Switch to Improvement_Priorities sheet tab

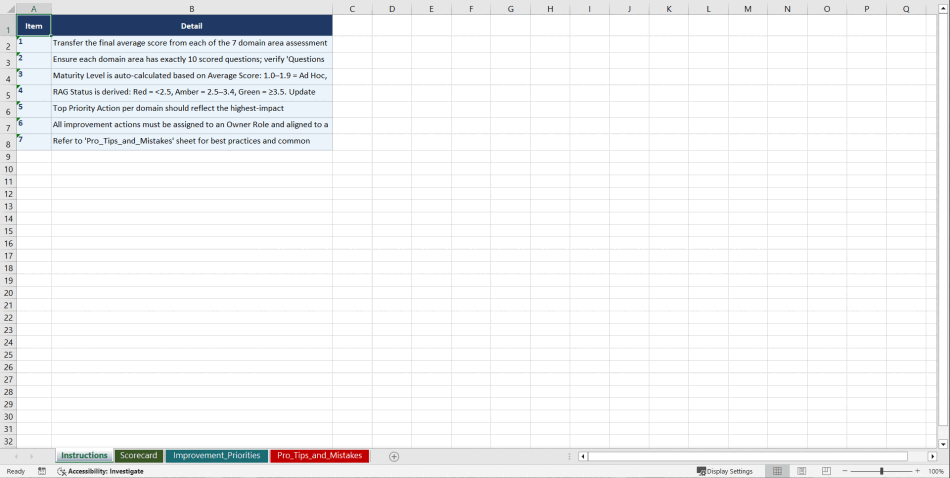tap(216, 456)
